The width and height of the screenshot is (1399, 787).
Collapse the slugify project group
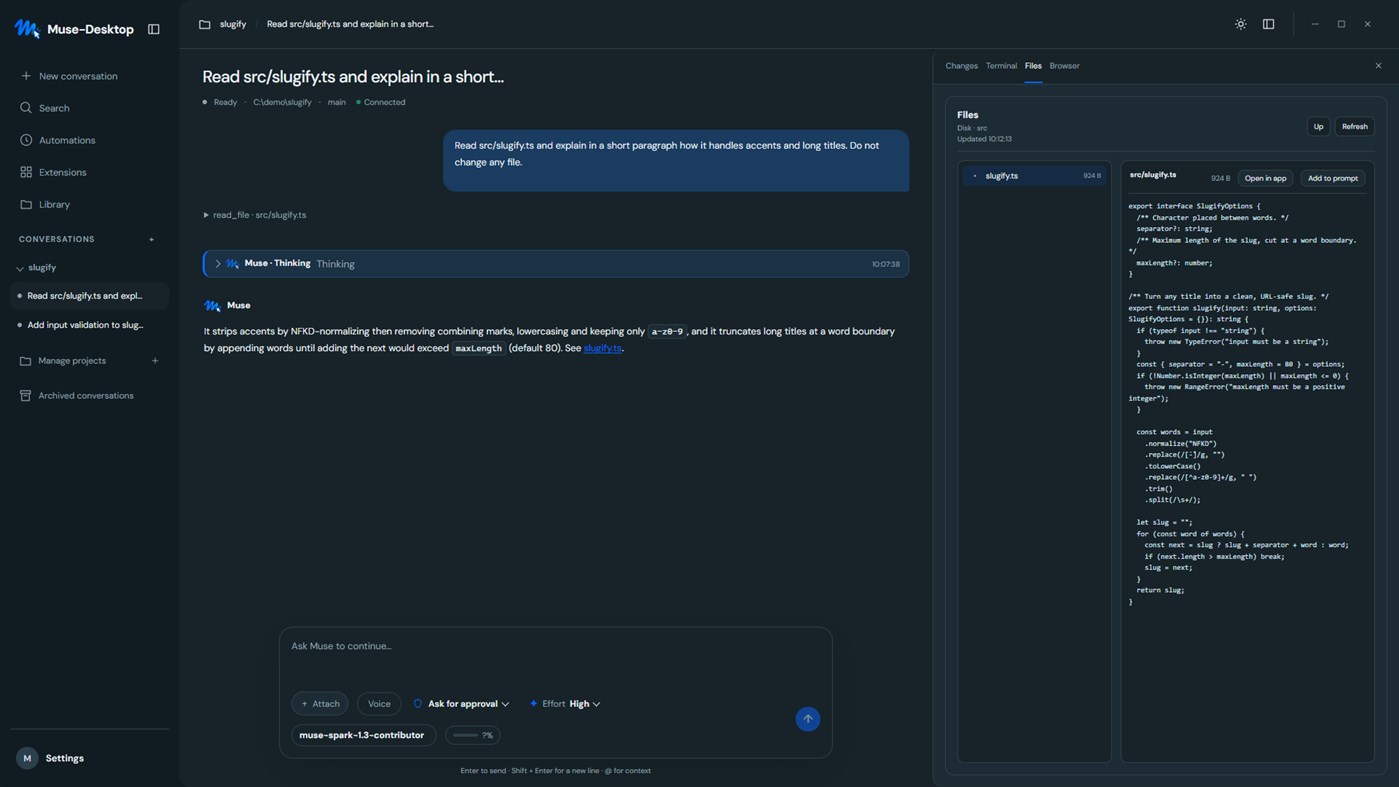point(20,268)
